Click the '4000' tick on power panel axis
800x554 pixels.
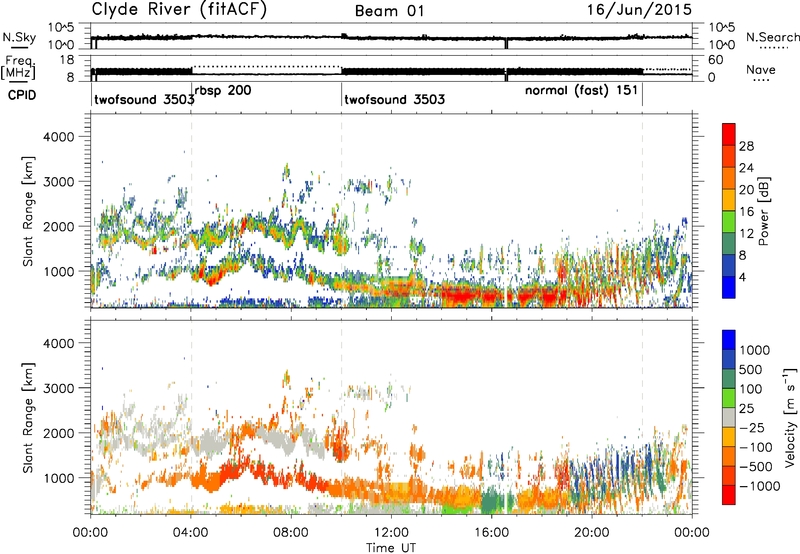(x=58, y=137)
